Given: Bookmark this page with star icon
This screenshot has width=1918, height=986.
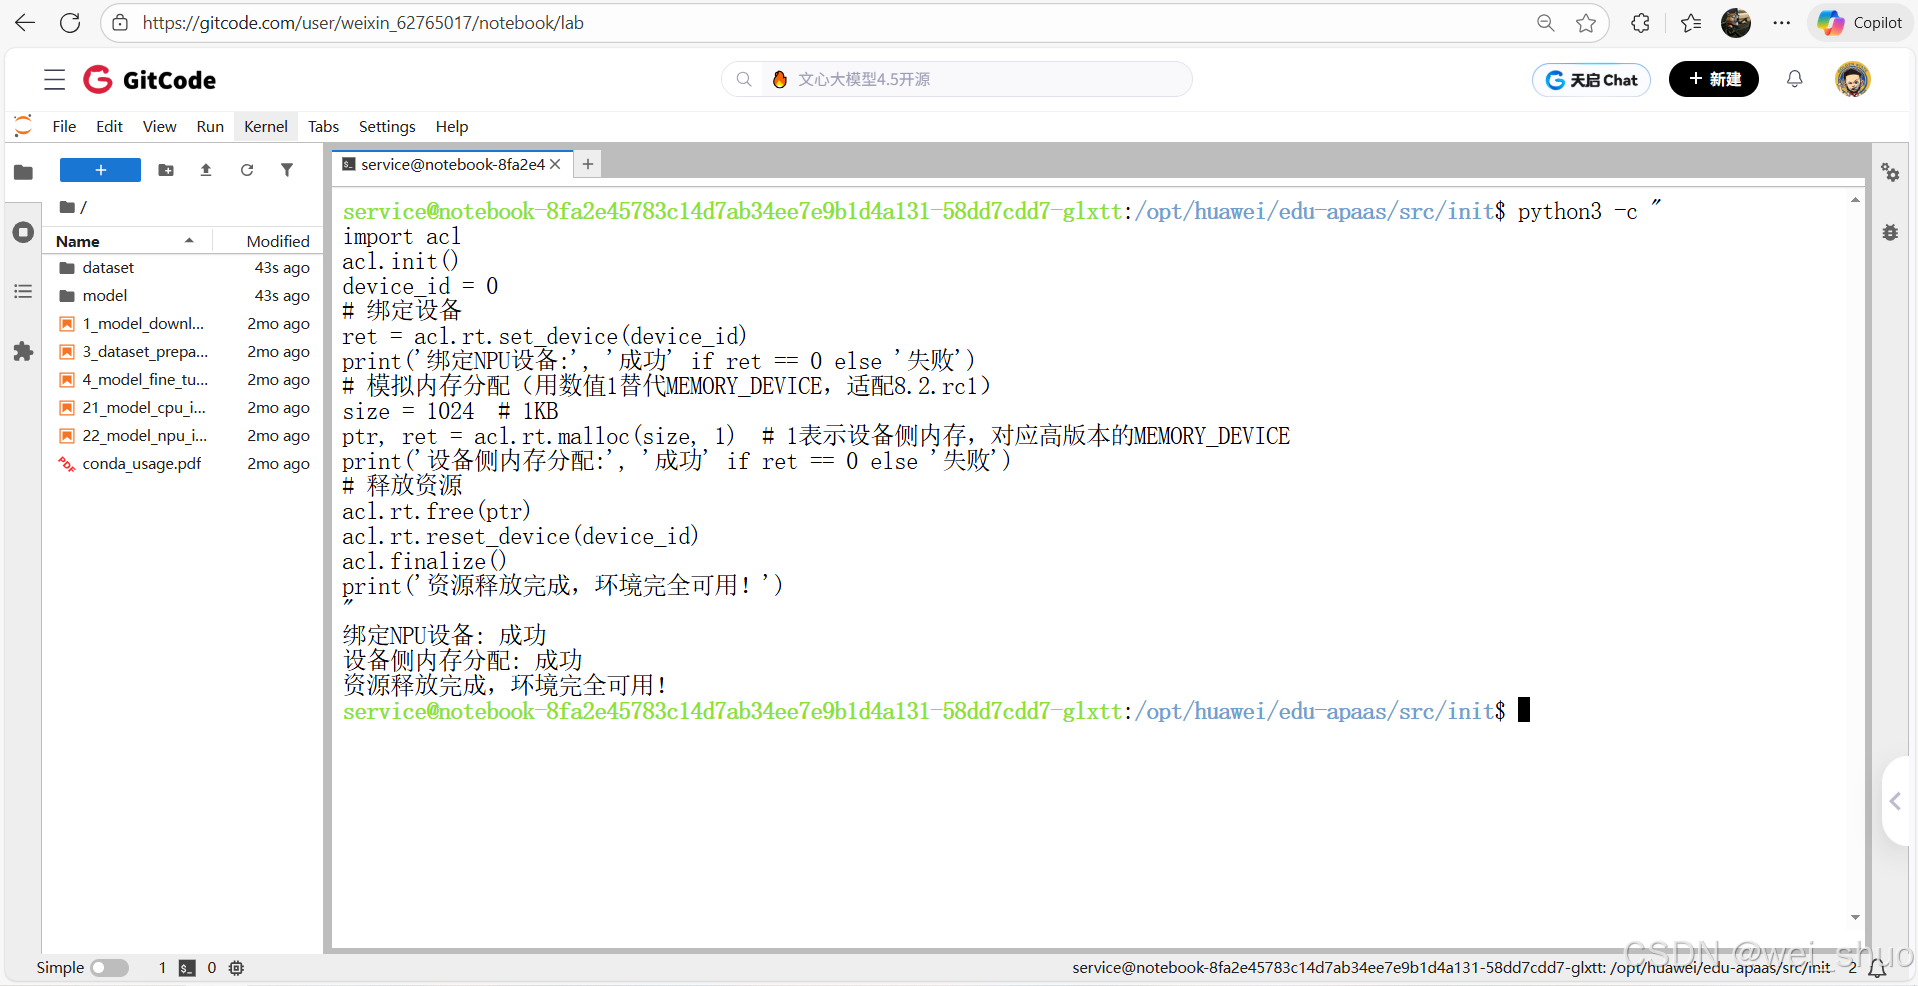Looking at the screenshot, I should [1586, 22].
